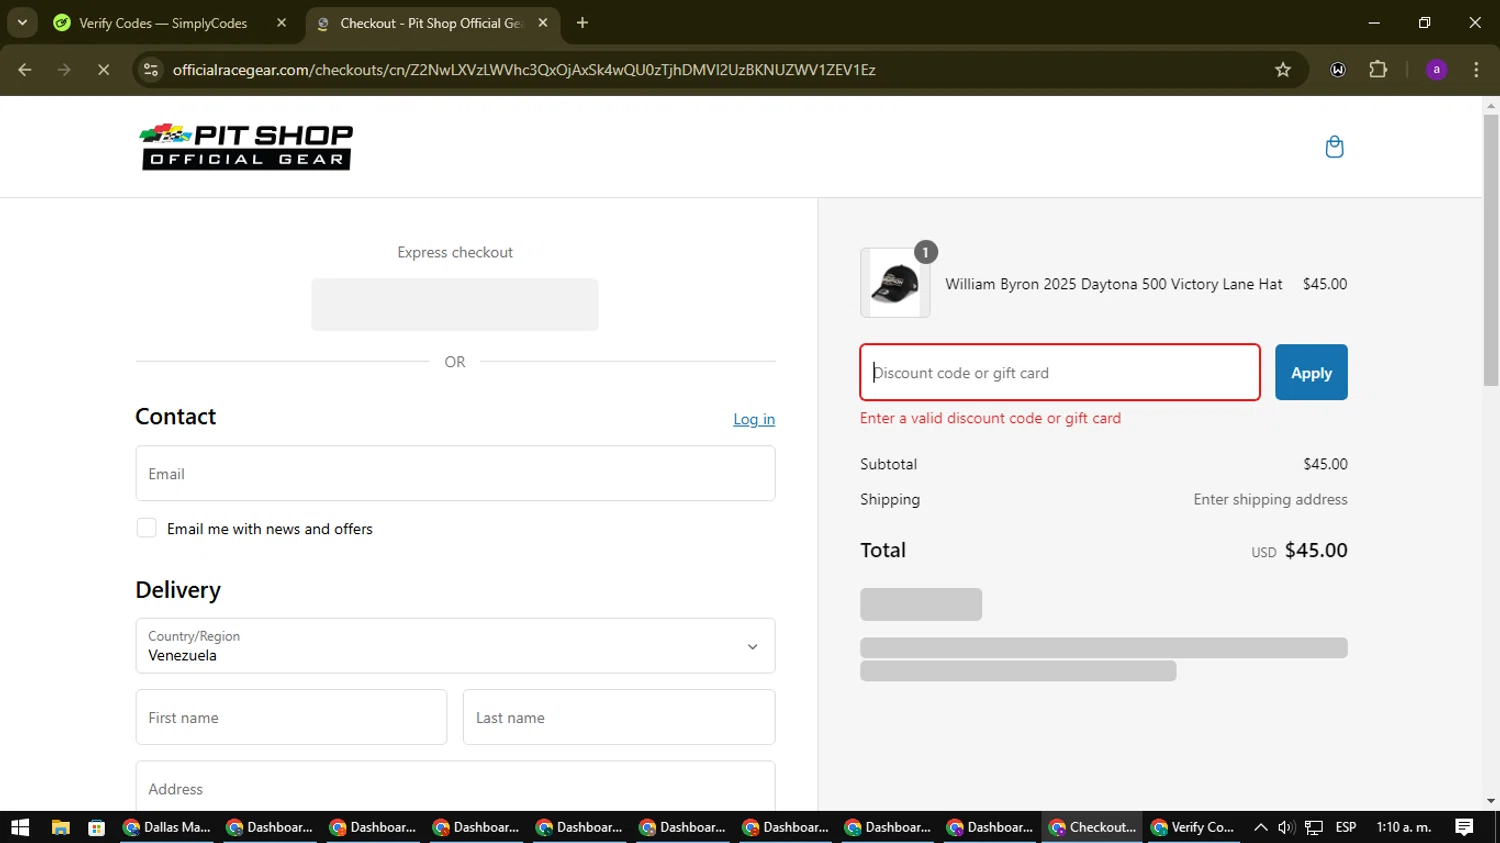
Task: Close the Checkout - Pit Shop tab
Action: point(543,23)
